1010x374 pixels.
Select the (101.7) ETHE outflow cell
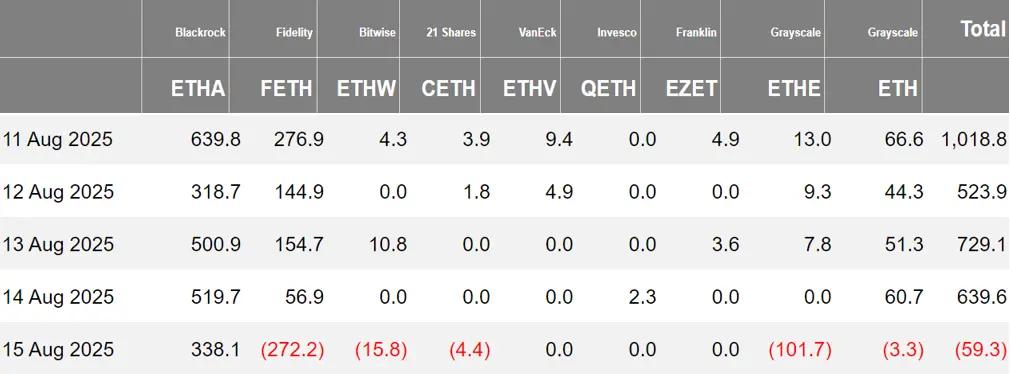pos(799,350)
